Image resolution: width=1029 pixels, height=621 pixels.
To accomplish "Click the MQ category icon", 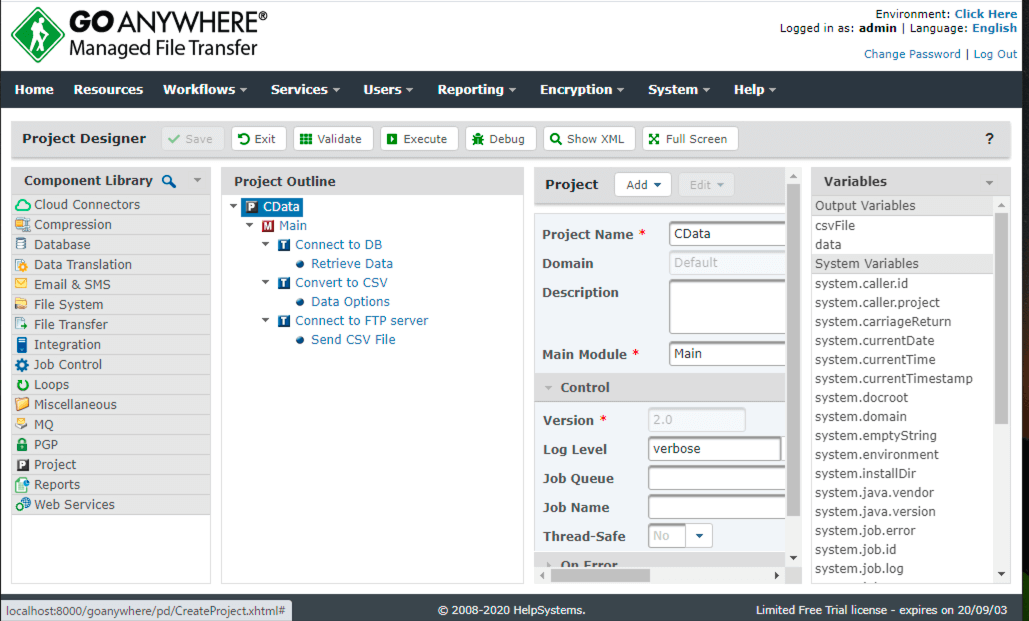I will tap(22, 424).
